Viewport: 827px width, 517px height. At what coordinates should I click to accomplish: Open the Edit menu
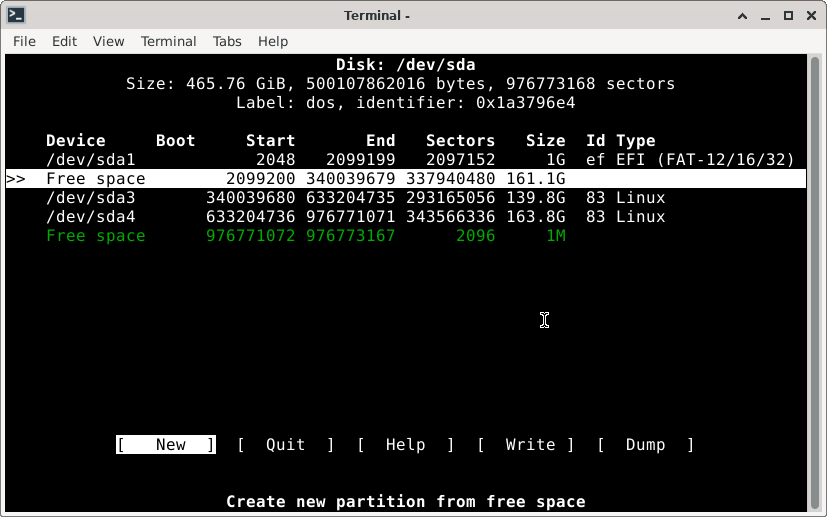64,41
